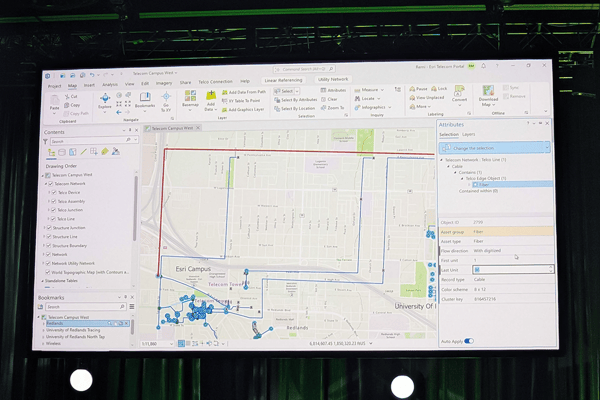Select List By Data Source icon
Image resolution: width=600 pixels, height=400 pixels.
62,152
